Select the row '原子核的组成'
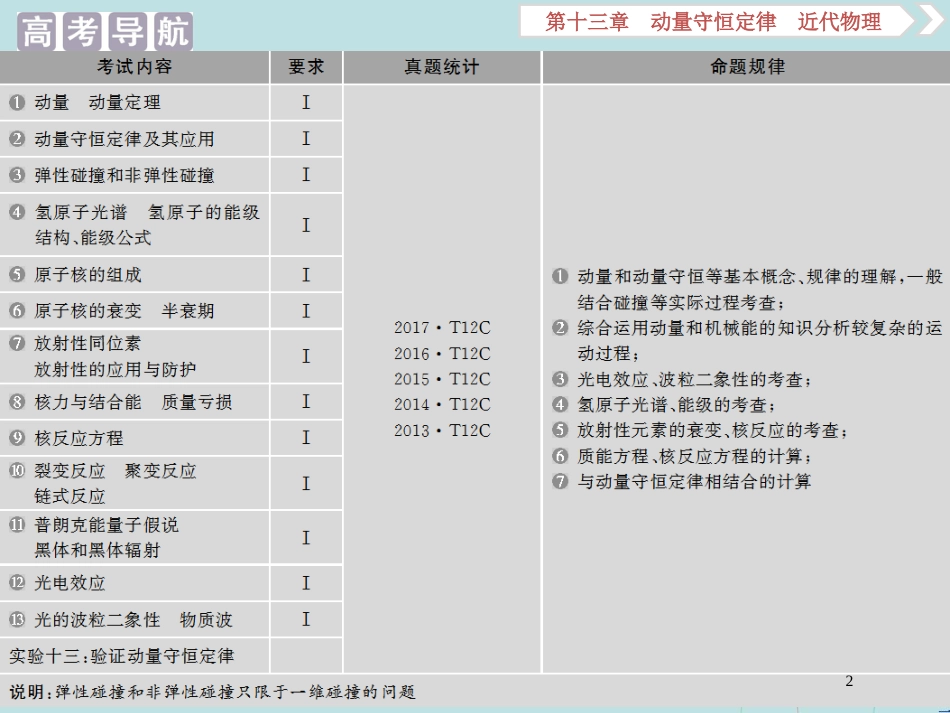Screen dimensions: 950x713 [x=135, y=275]
